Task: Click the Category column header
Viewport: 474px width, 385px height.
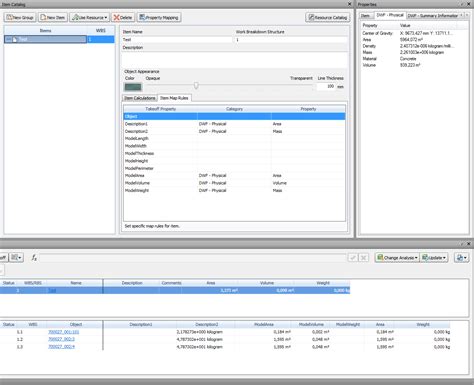Action: point(234,109)
